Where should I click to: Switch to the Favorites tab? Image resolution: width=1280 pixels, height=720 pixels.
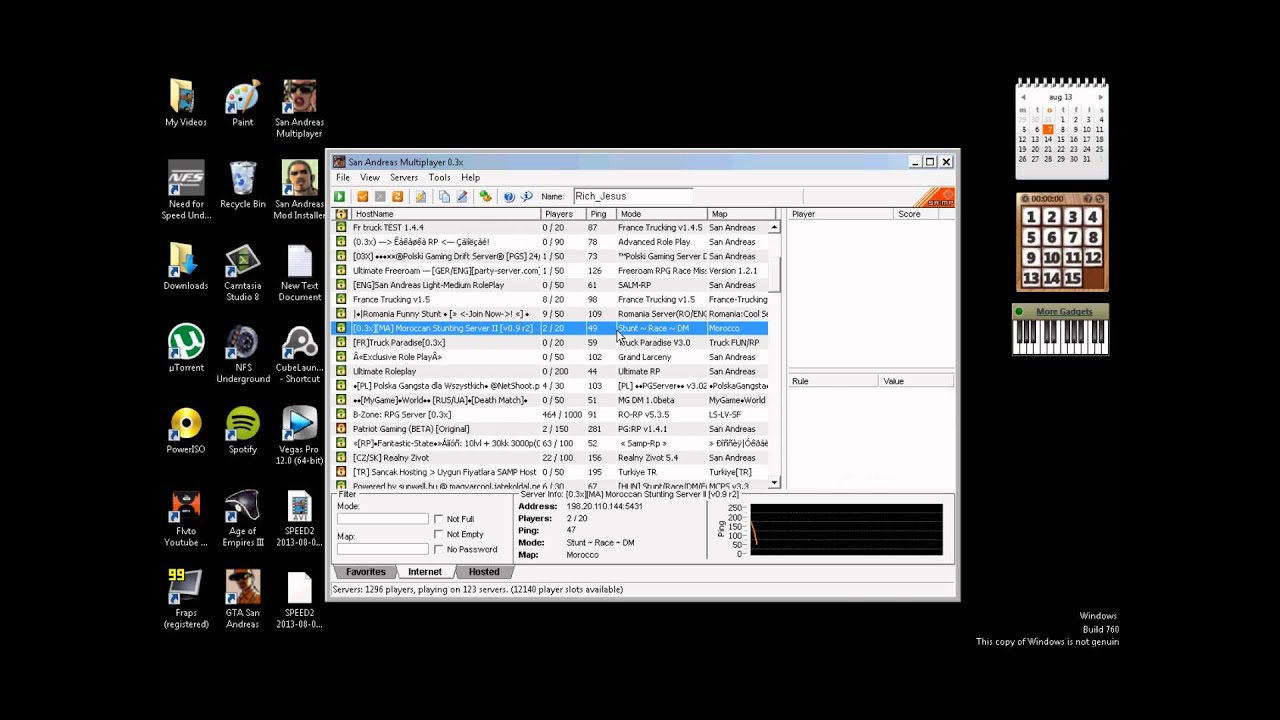(365, 572)
